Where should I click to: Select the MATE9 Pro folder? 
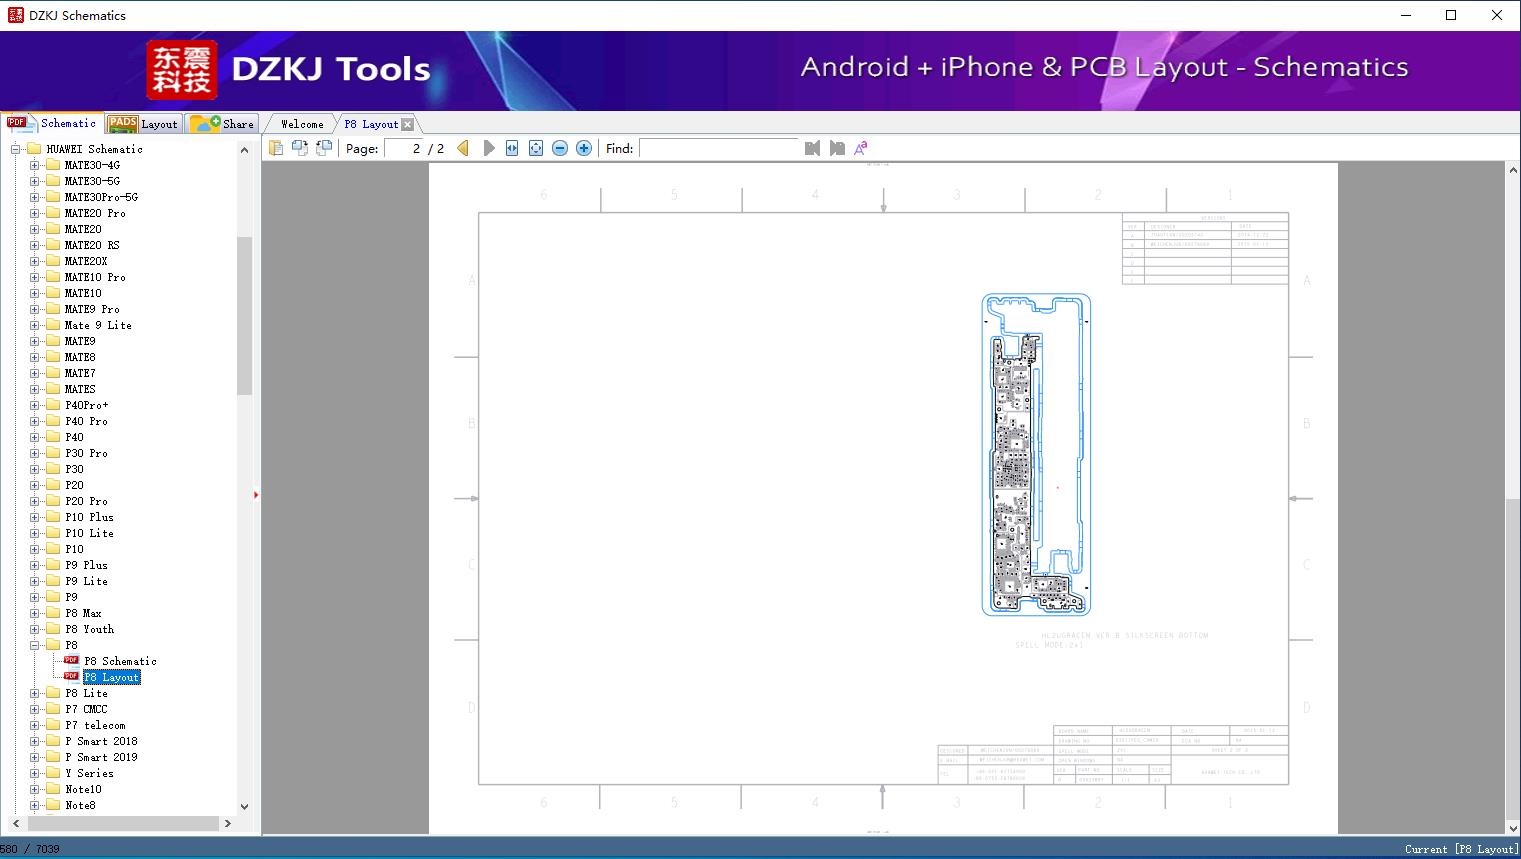click(92, 309)
